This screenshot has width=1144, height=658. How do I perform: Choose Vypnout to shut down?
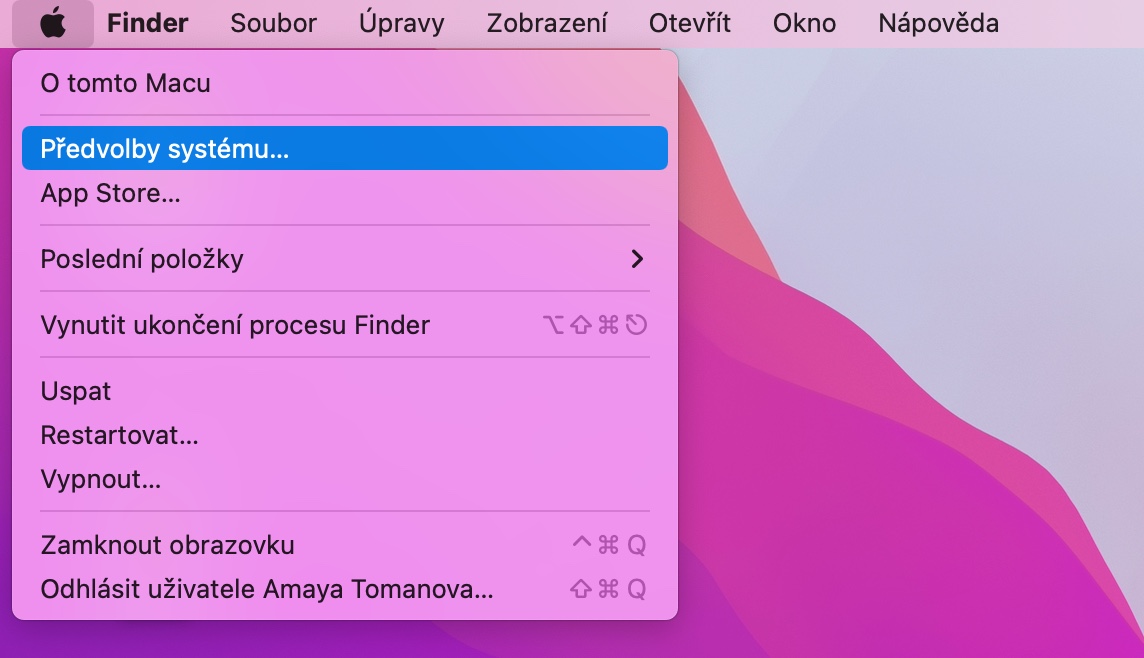100,479
